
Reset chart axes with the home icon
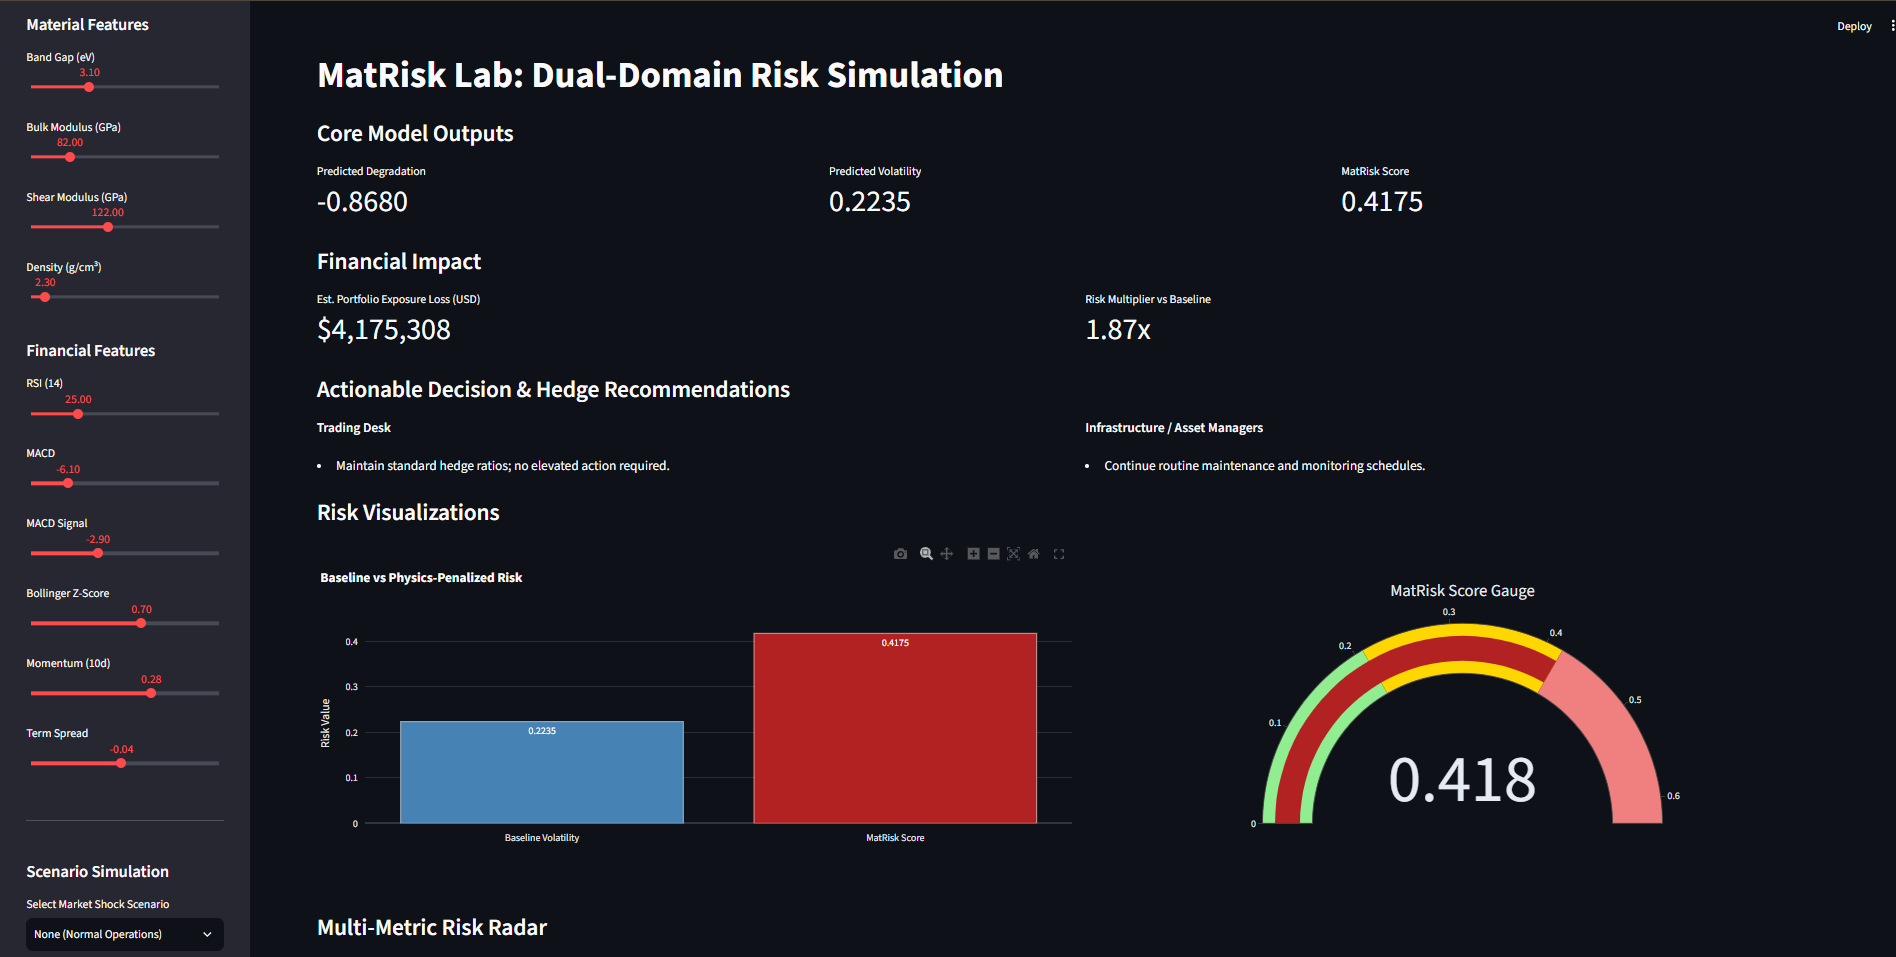(x=1033, y=554)
